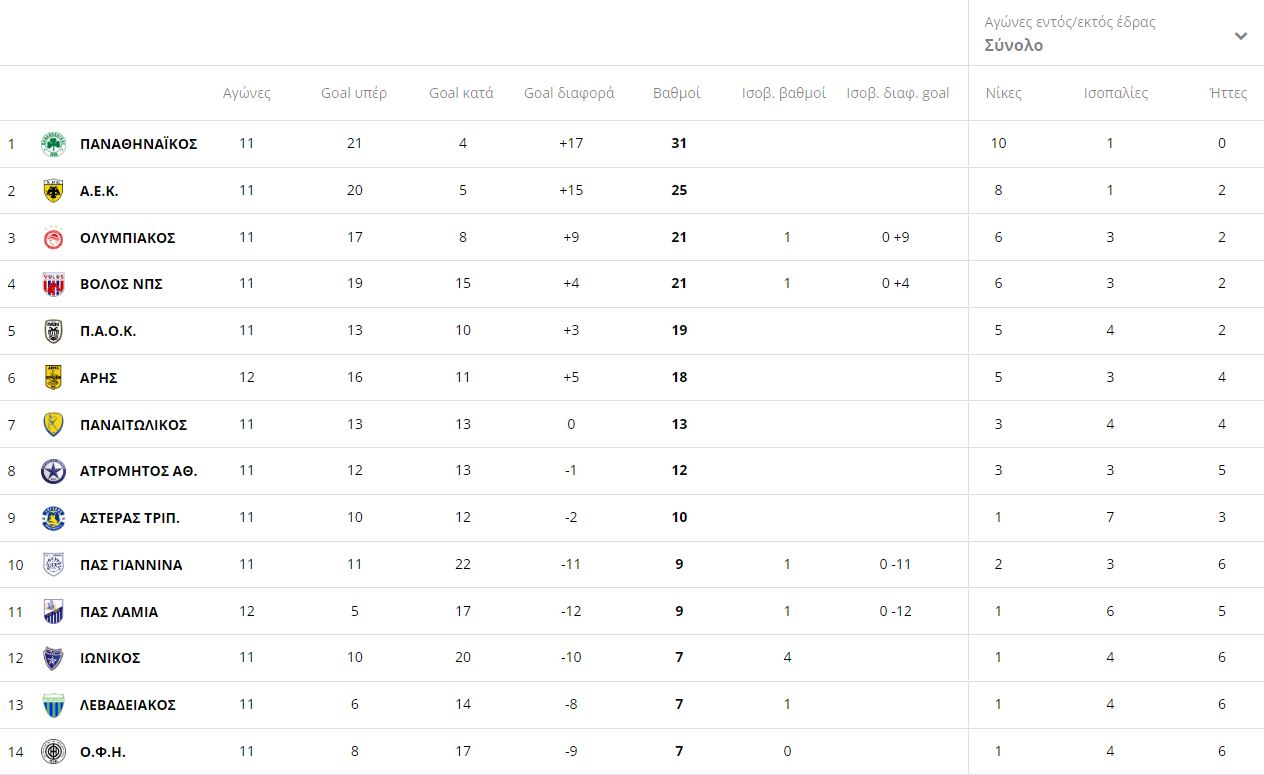Click the Panetolikos yellow shield logo
This screenshot has width=1264, height=775.
click(53, 425)
